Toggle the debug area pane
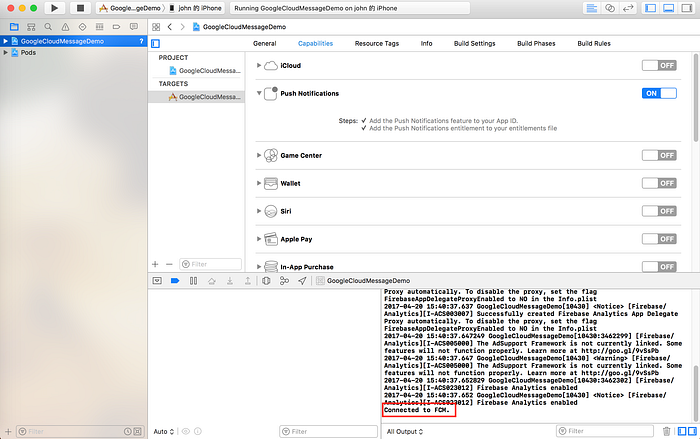The image size is (700, 439). click(669, 8)
